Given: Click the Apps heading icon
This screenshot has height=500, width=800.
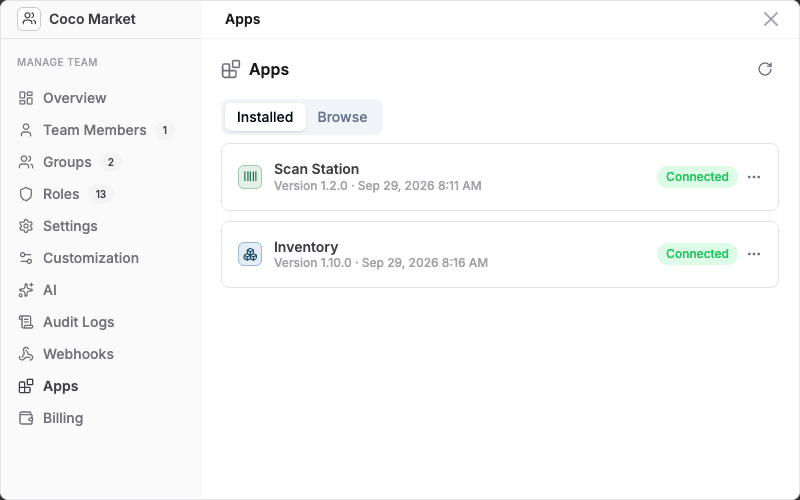Looking at the screenshot, I should [x=231, y=69].
